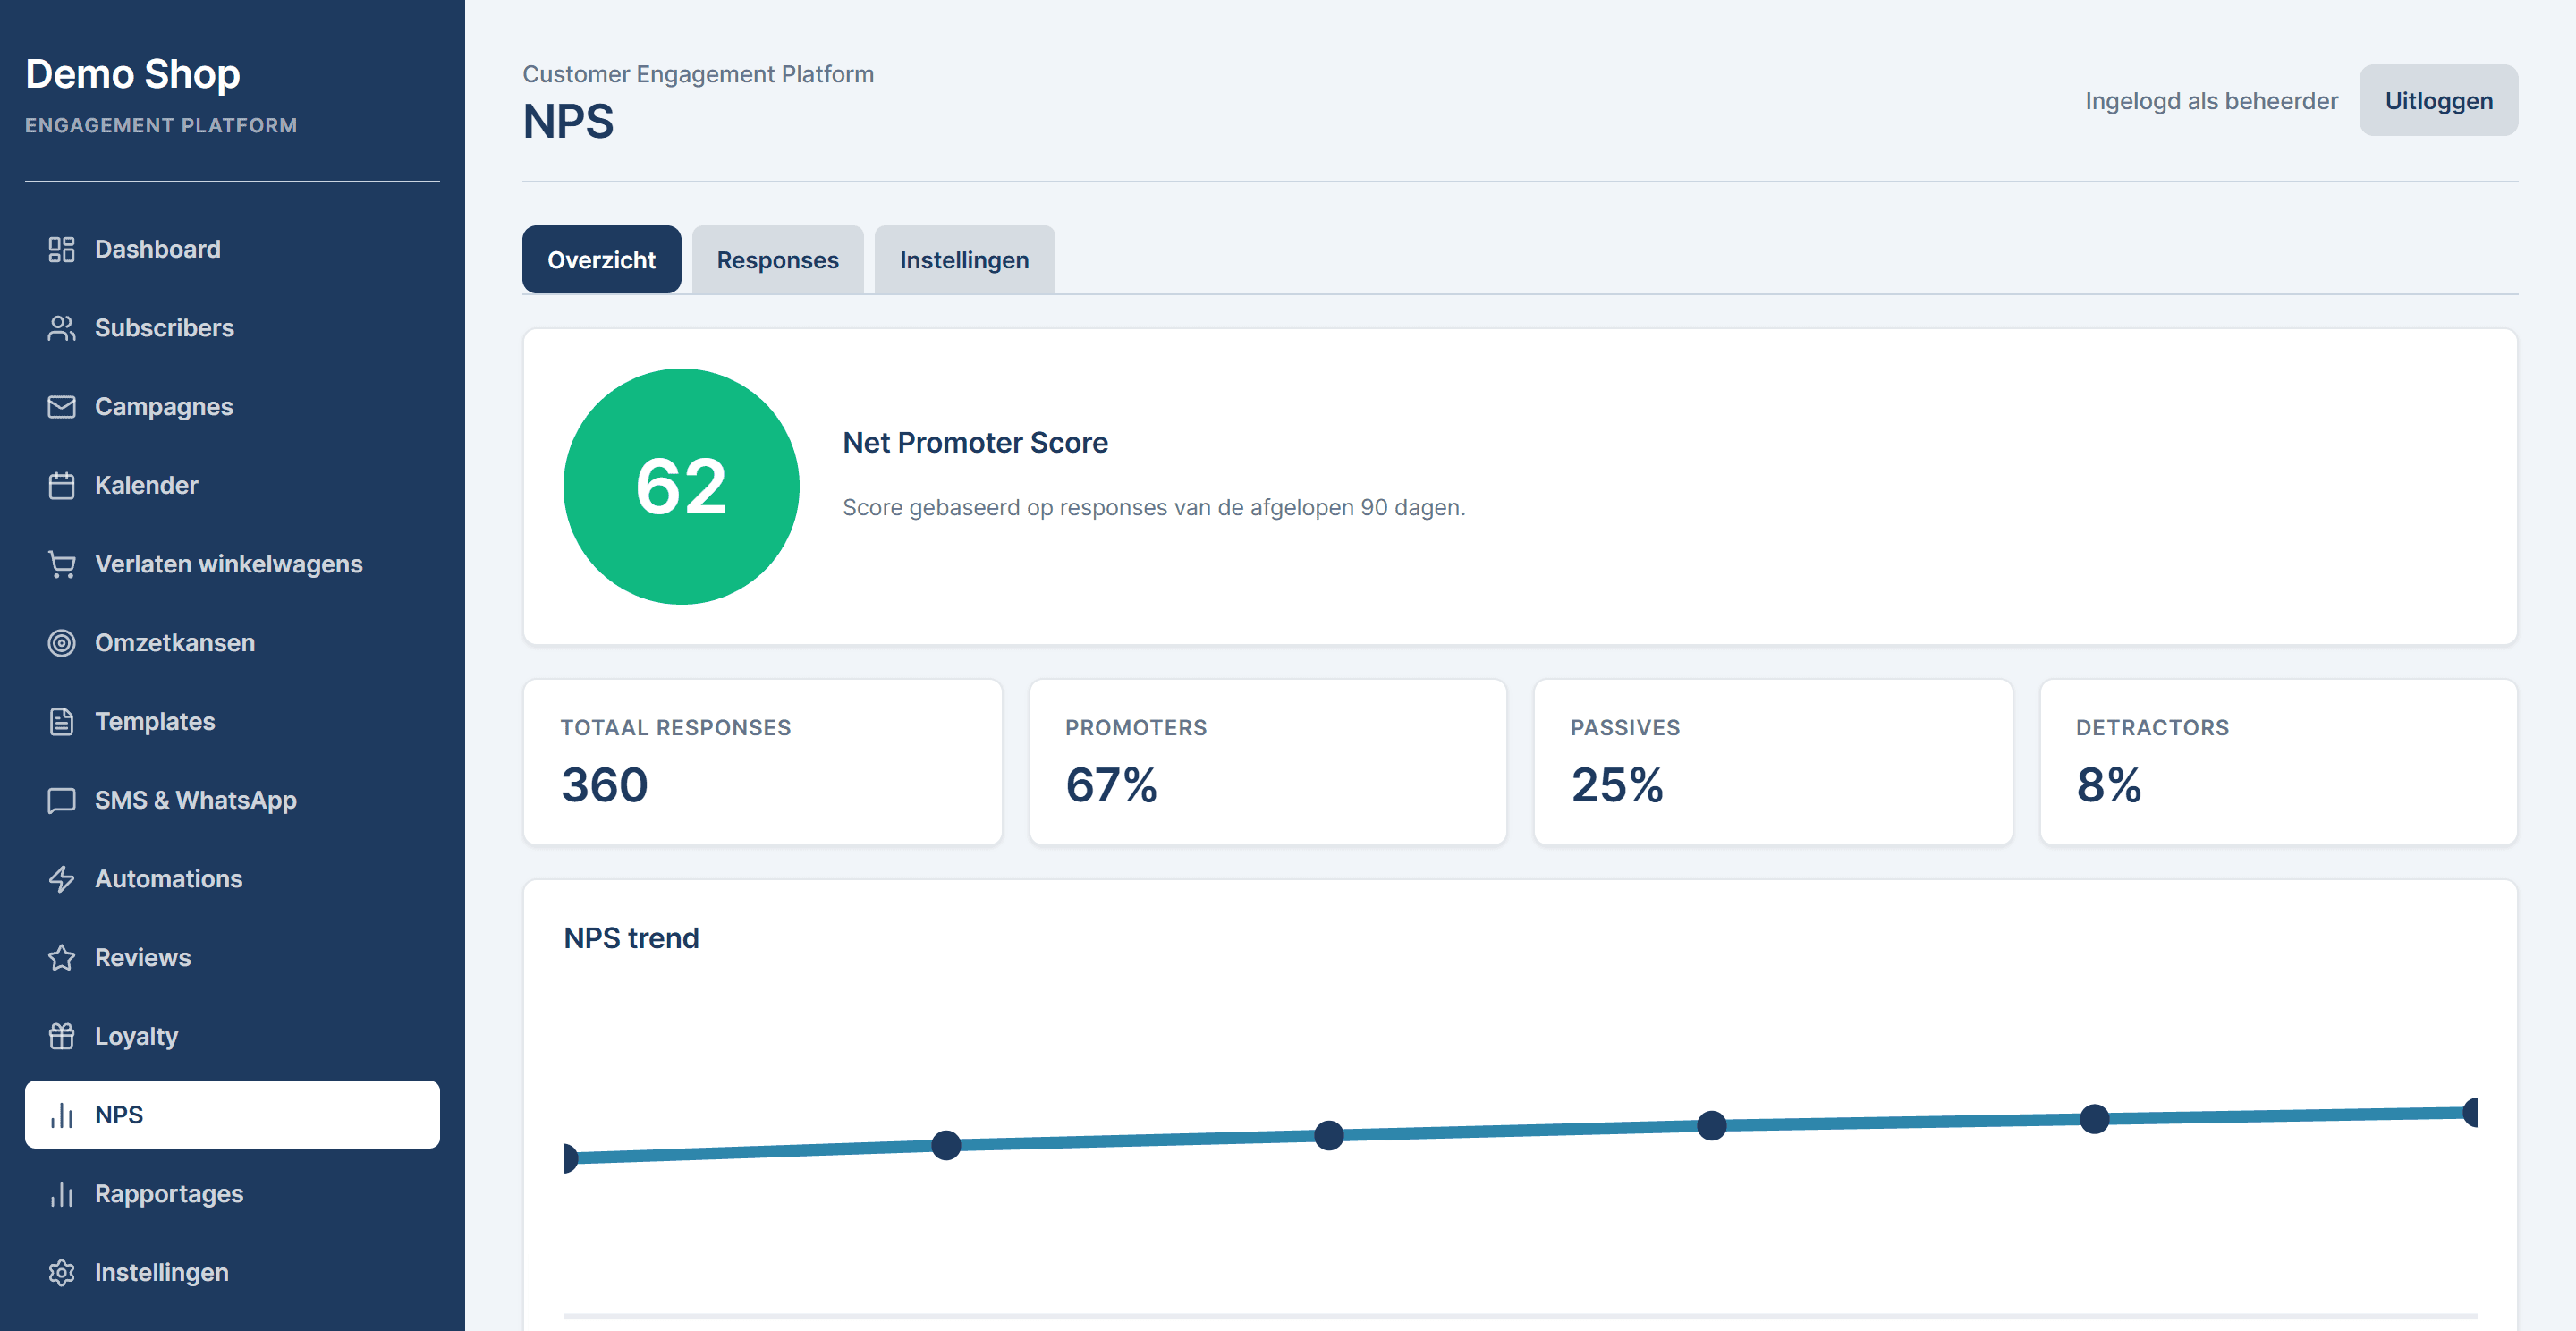Go to SMS & WhatsApp

tap(232, 800)
